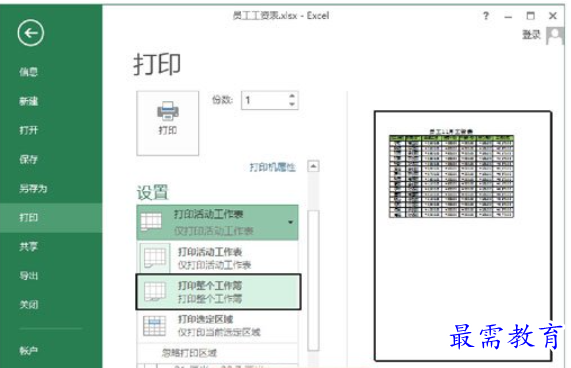Open Help with the question mark icon
This screenshot has height=368, width=571.
(x=486, y=16)
